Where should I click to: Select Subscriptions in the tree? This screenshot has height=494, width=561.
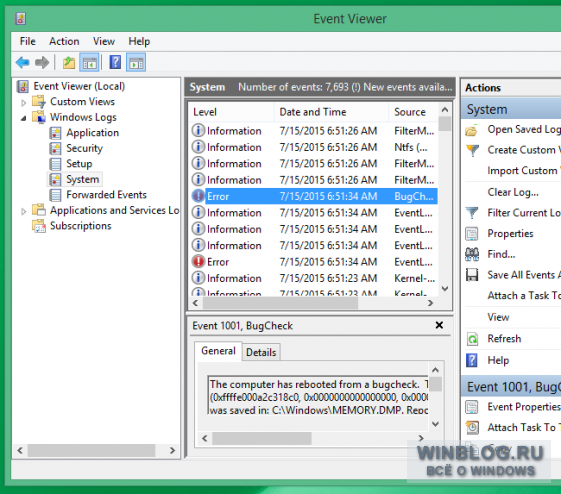[x=81, y=226]
